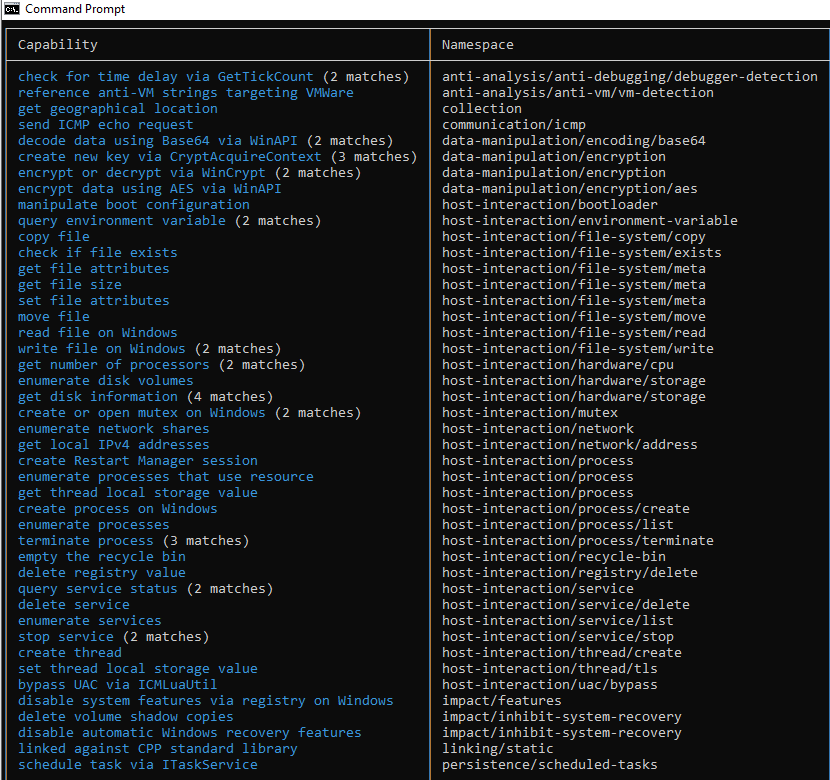Screen dimensions: 830x780
Task: Select 'send ICMP echo request' capability
Action: 106,125
